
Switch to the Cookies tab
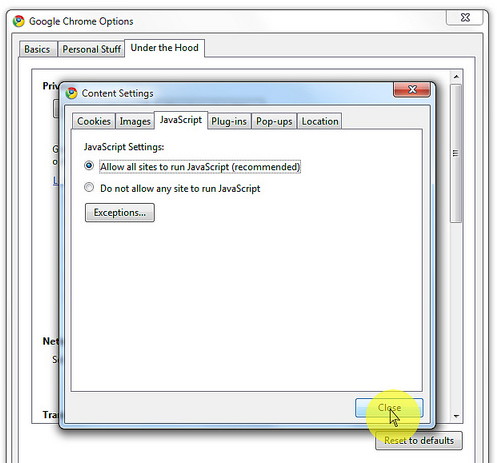94,121
